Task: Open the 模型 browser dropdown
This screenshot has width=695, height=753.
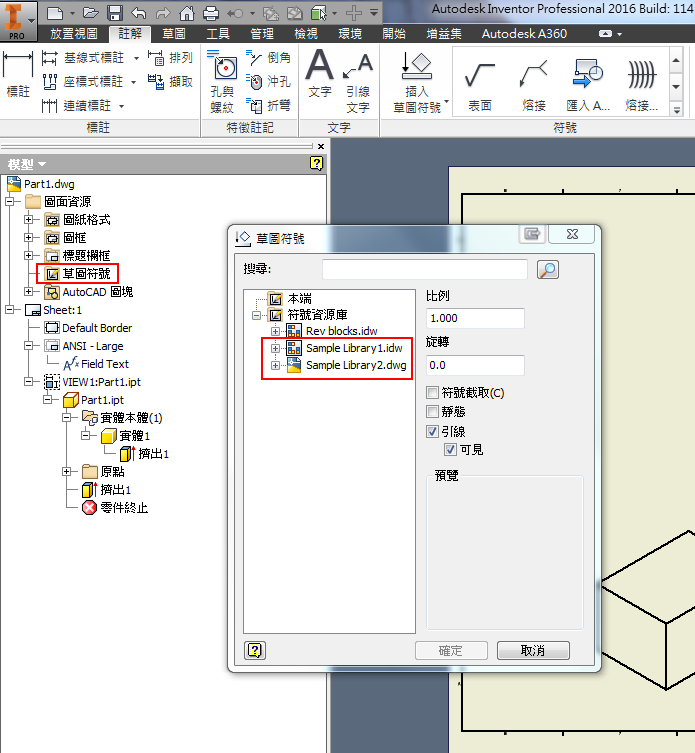Action: (x=42, y=164)
